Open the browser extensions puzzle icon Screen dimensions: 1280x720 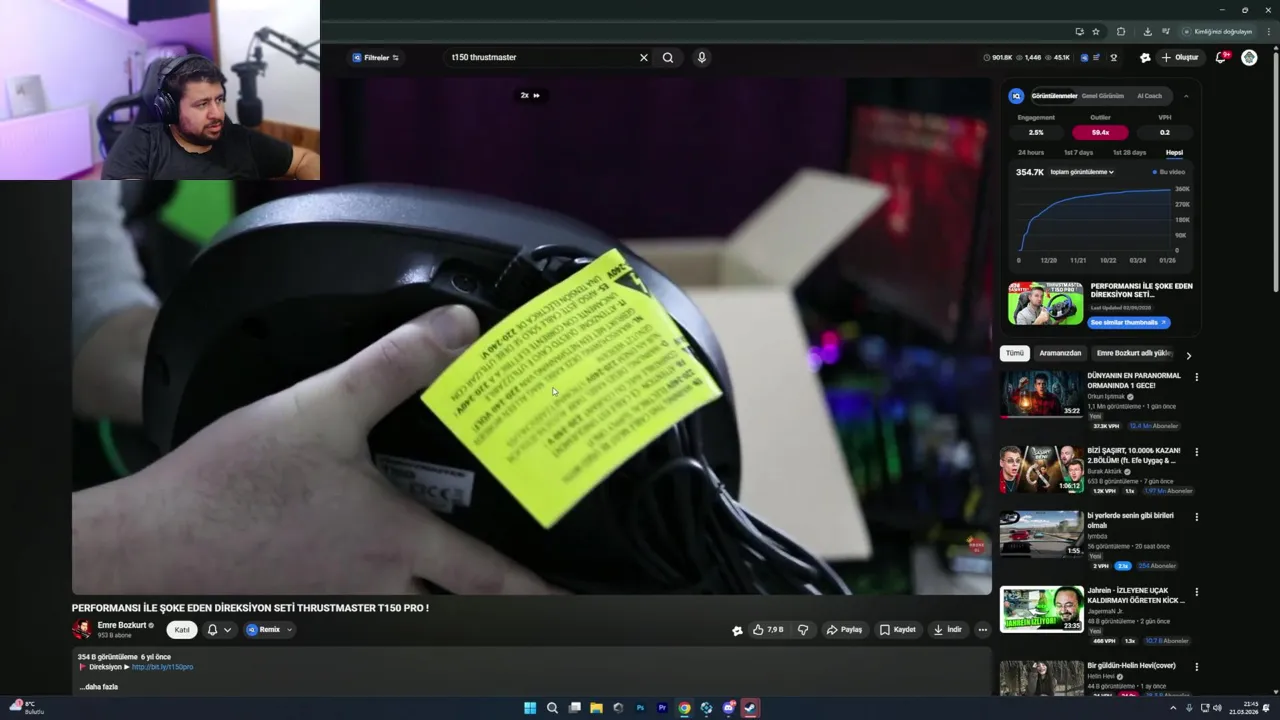click(1121, 32)
